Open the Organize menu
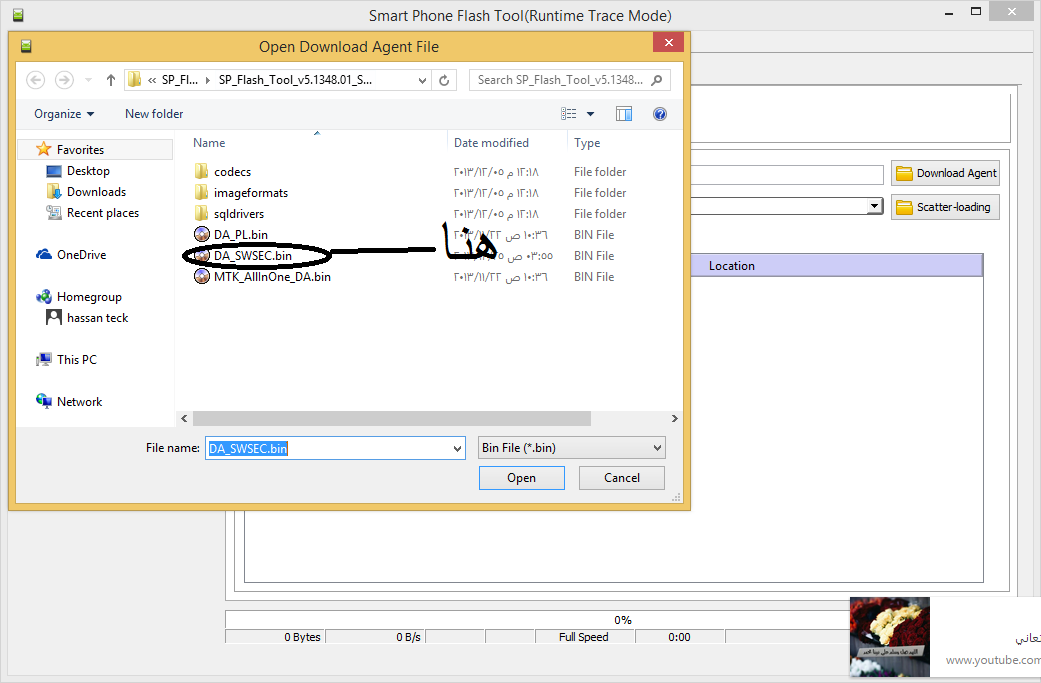Viewport: 1041px width, 683px height. click(x=64, y=114)
